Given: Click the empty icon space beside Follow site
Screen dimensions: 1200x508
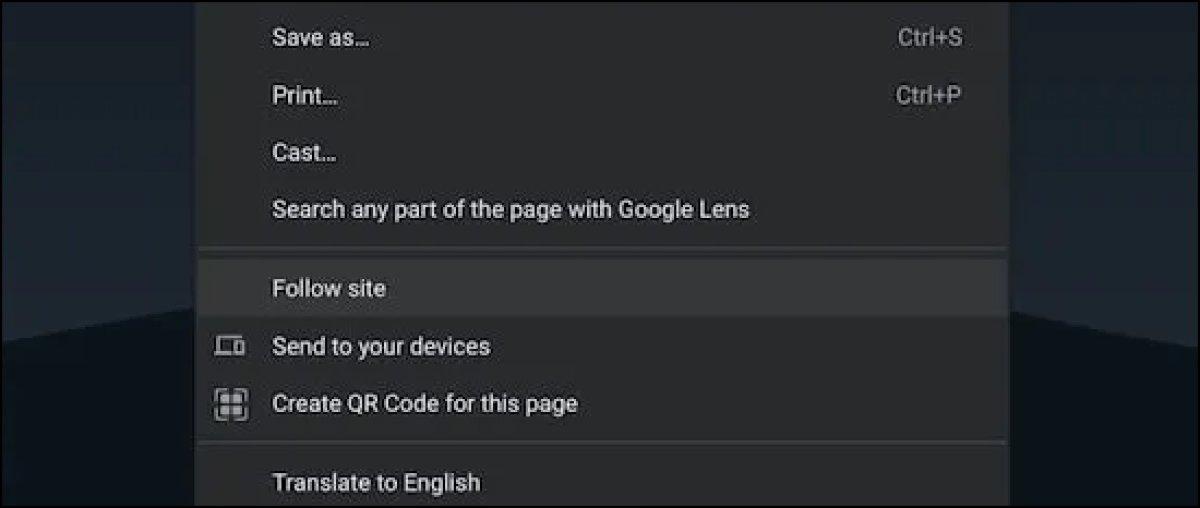Looking at the screenshot, I should (x=230, y=289).
